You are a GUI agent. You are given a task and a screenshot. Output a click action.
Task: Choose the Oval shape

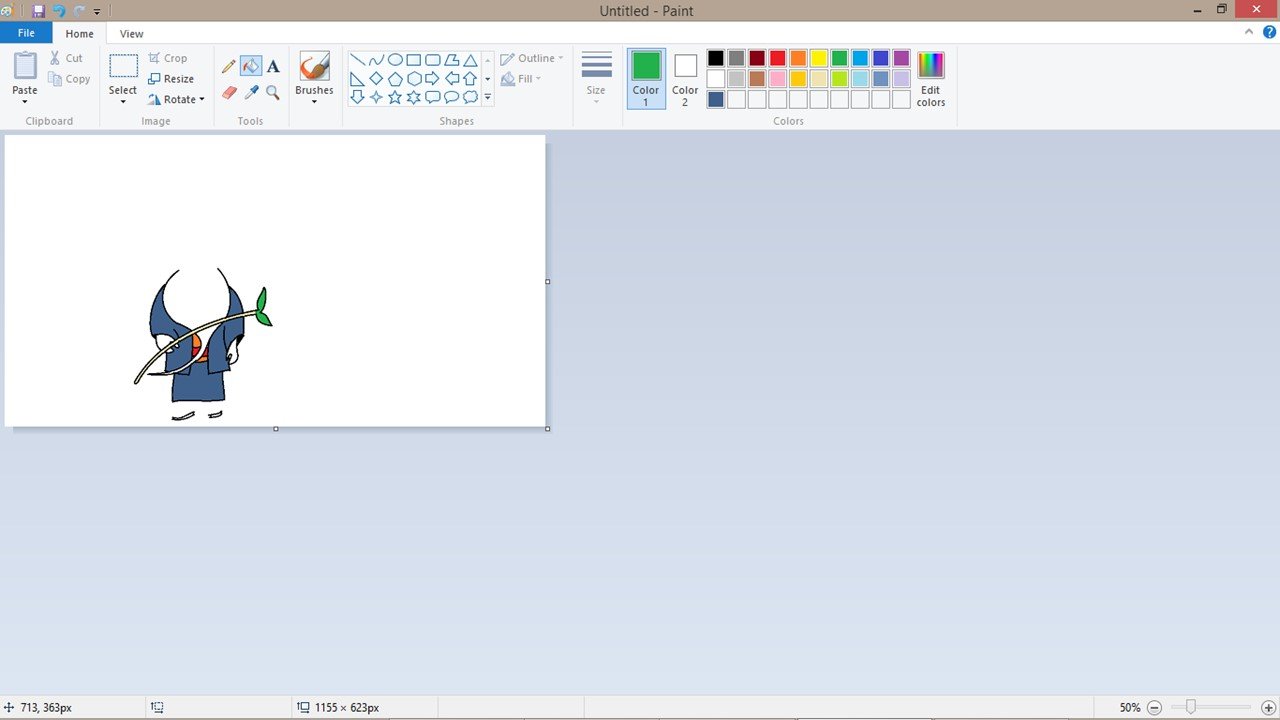tap(395, 60)
